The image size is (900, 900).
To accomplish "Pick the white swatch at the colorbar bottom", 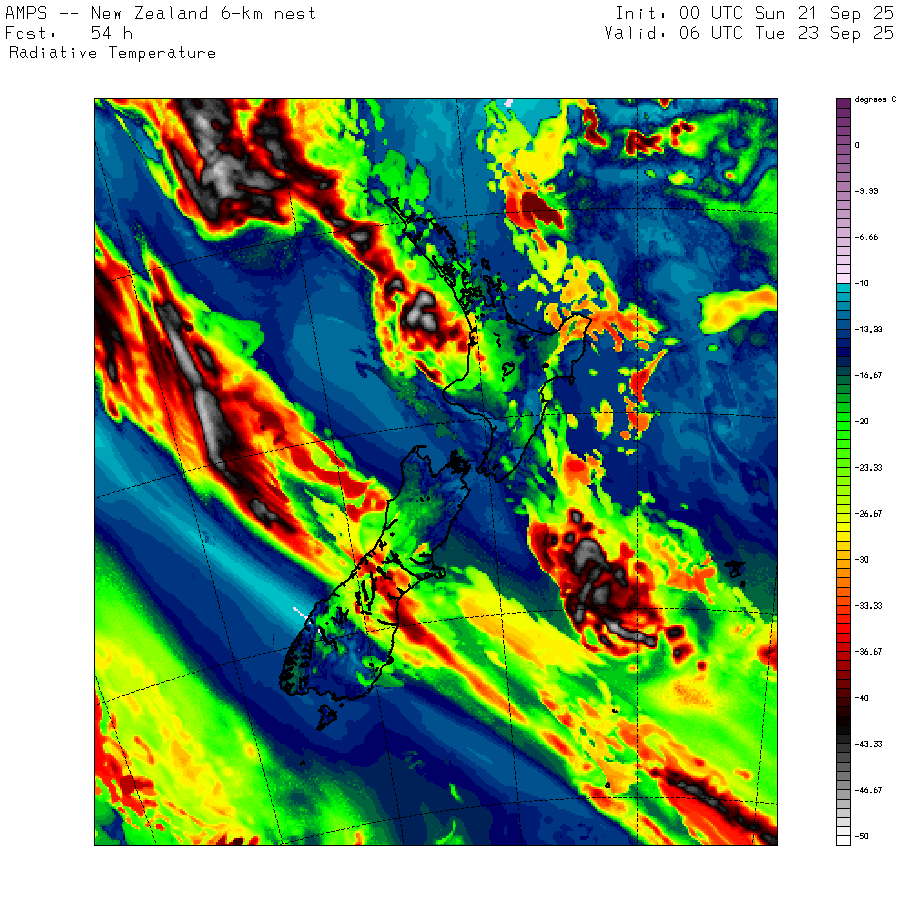I will coord(843,841).
